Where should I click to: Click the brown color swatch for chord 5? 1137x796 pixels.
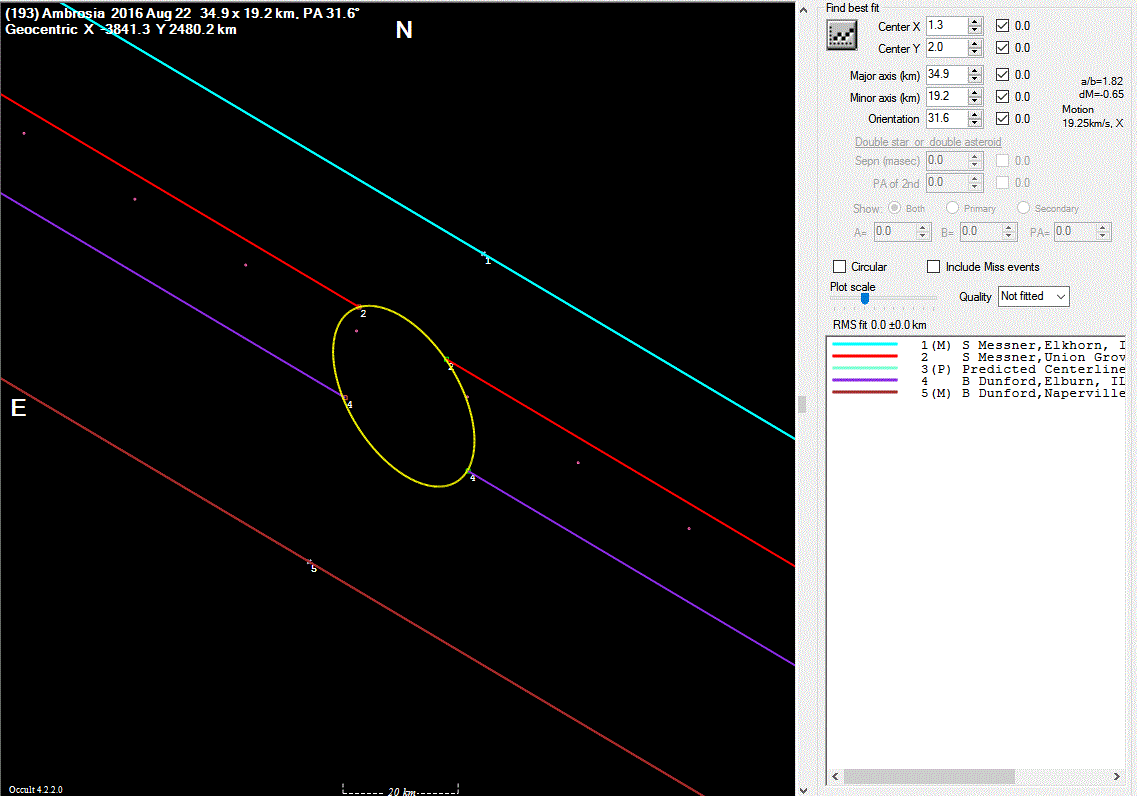click(x=865, y=392)
